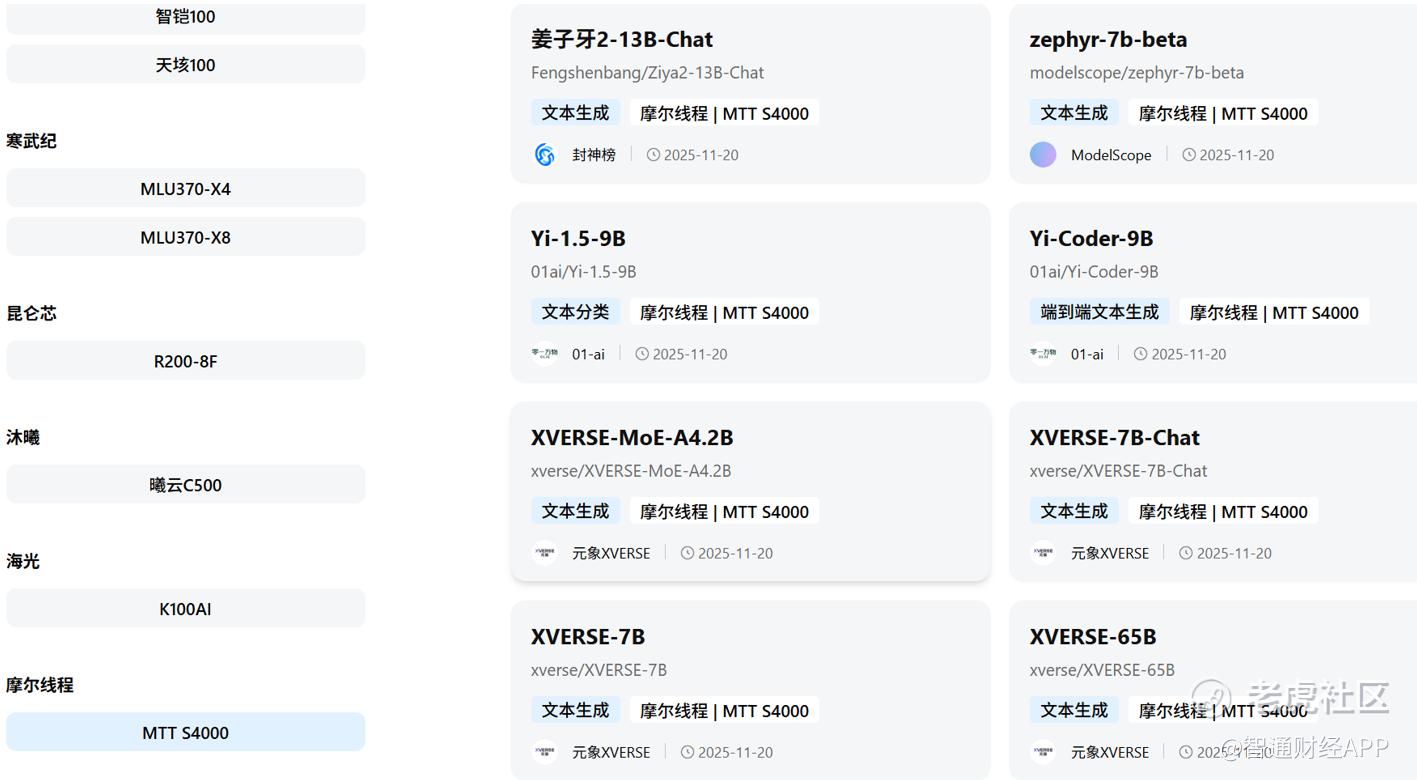Image resolution: width=1417 pixels, height=780 pixels.
Task: Click 文本生成 tag on XVERSE-65B card
Action: pos(1074,710)
